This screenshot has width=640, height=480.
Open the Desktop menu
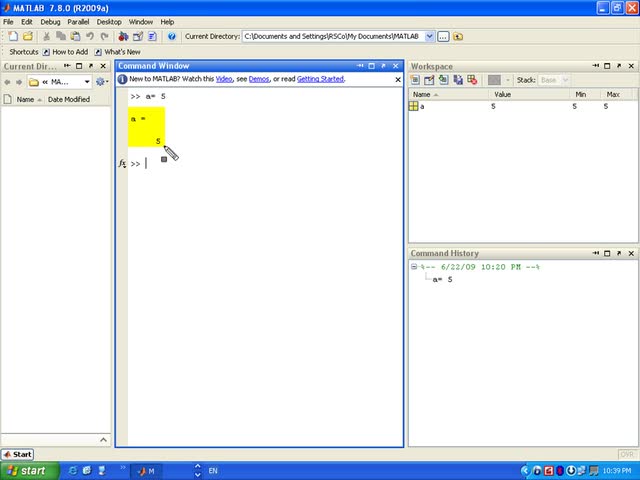(109, 22)
